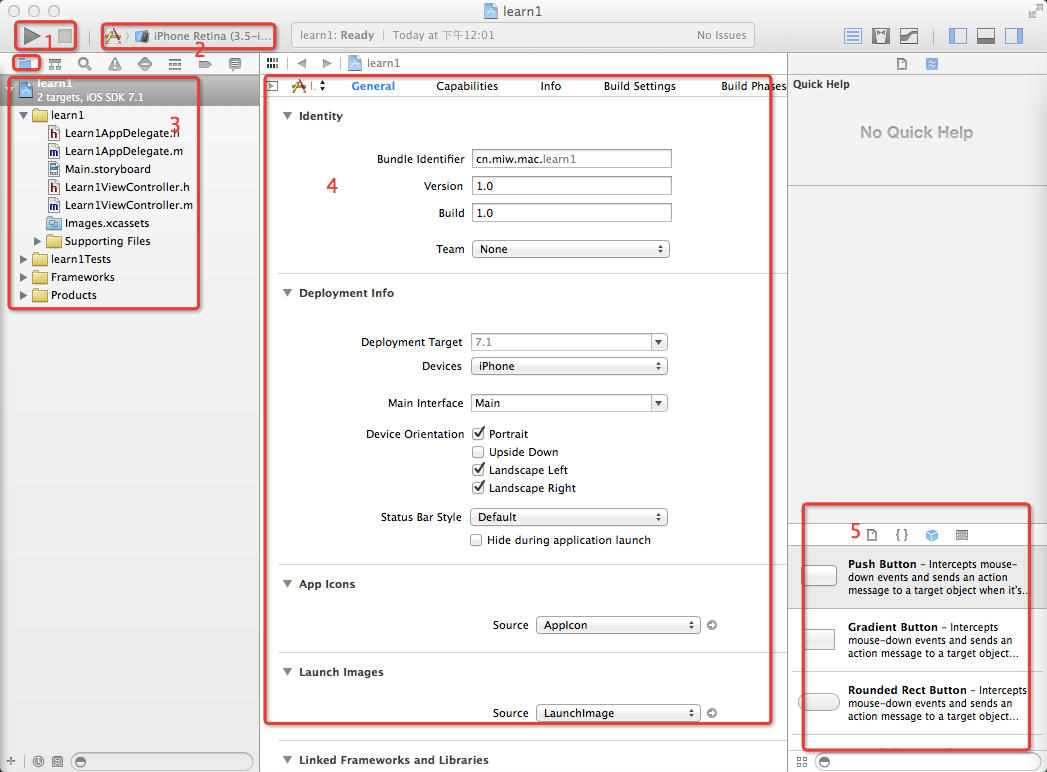
Task: Select the Build Settings tab
Action: click(x=640, y=86)
